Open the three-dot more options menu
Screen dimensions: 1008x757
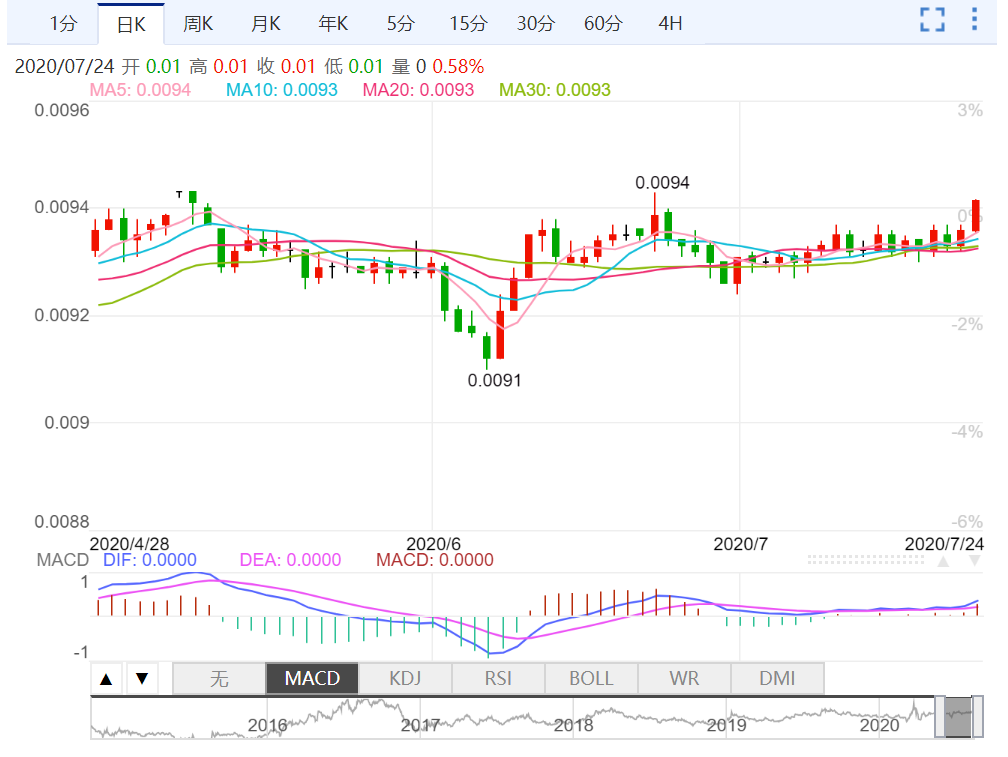[975, 19]
